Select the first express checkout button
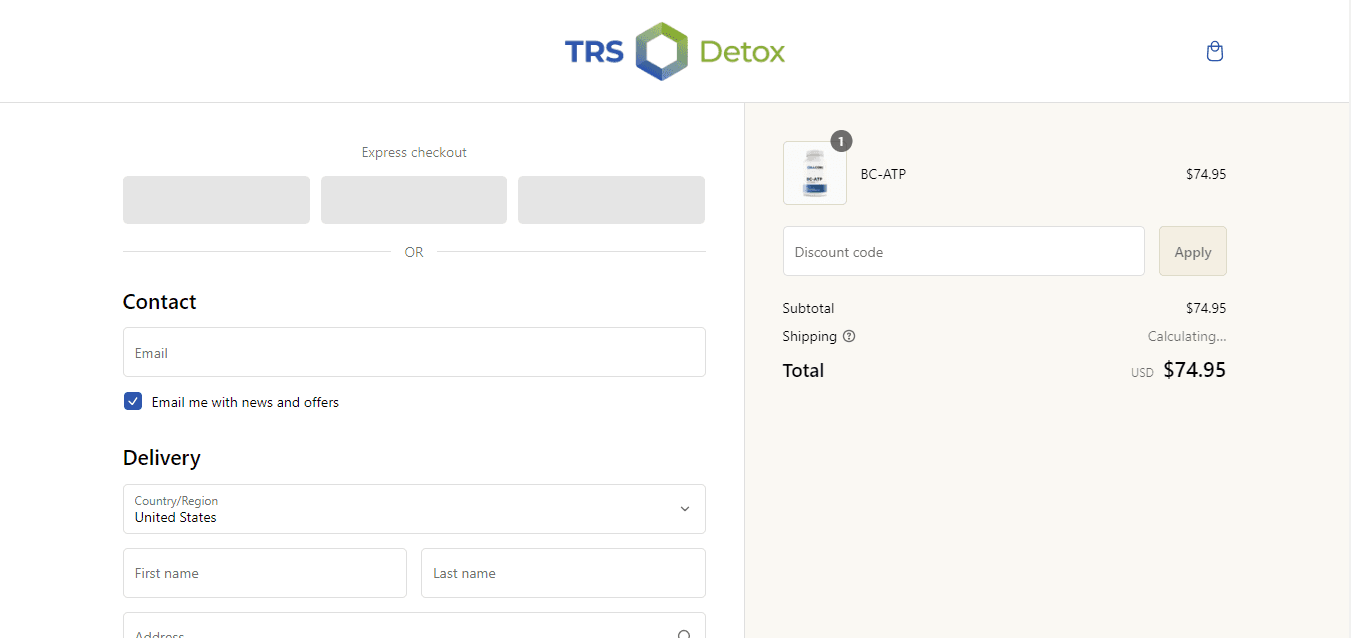The image size is (1351, 638). click(x=216, y=200)
